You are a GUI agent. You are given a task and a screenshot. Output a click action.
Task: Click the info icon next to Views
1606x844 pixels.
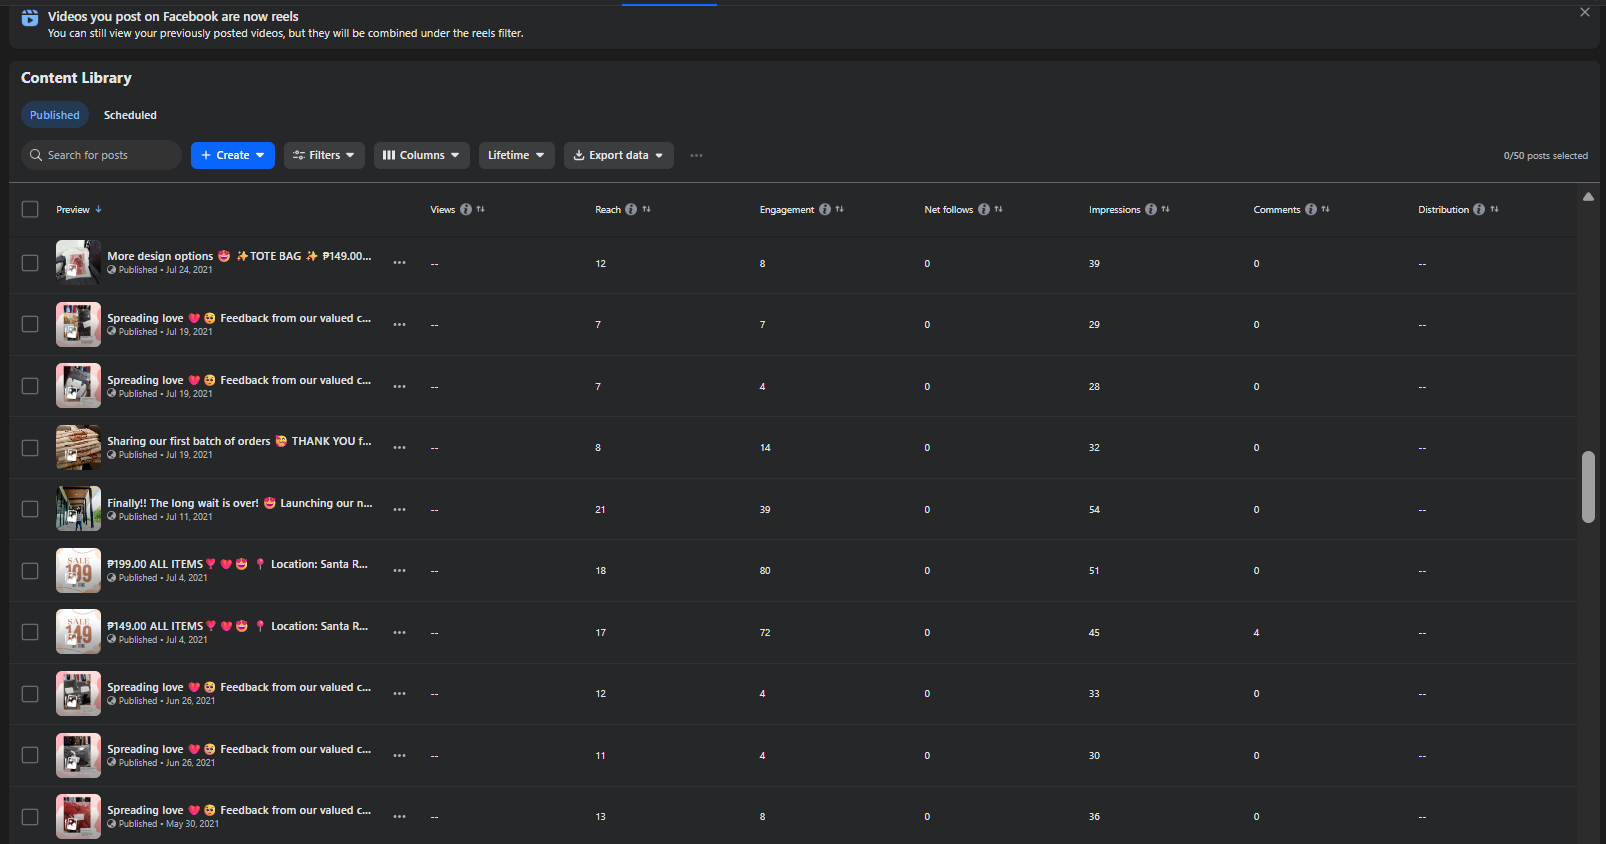coord(466,210)
